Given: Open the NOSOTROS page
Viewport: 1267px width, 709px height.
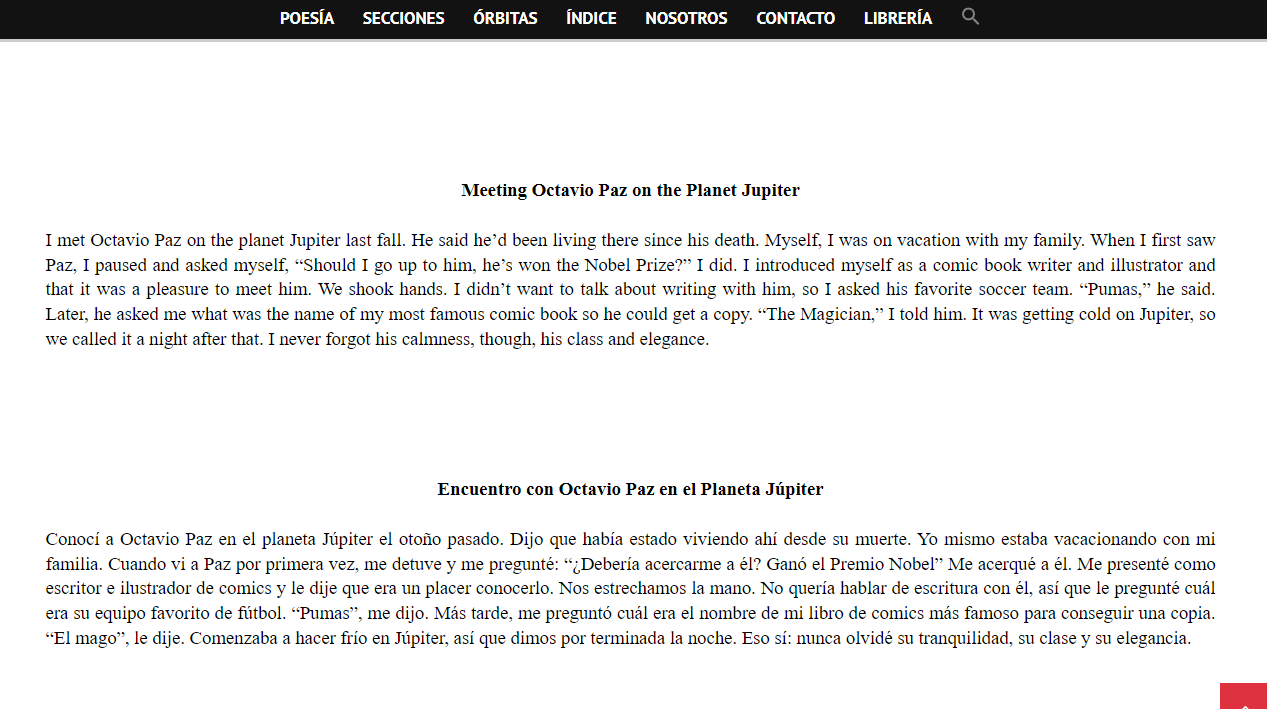Looking at the screenshot, I should pos(686,18).
